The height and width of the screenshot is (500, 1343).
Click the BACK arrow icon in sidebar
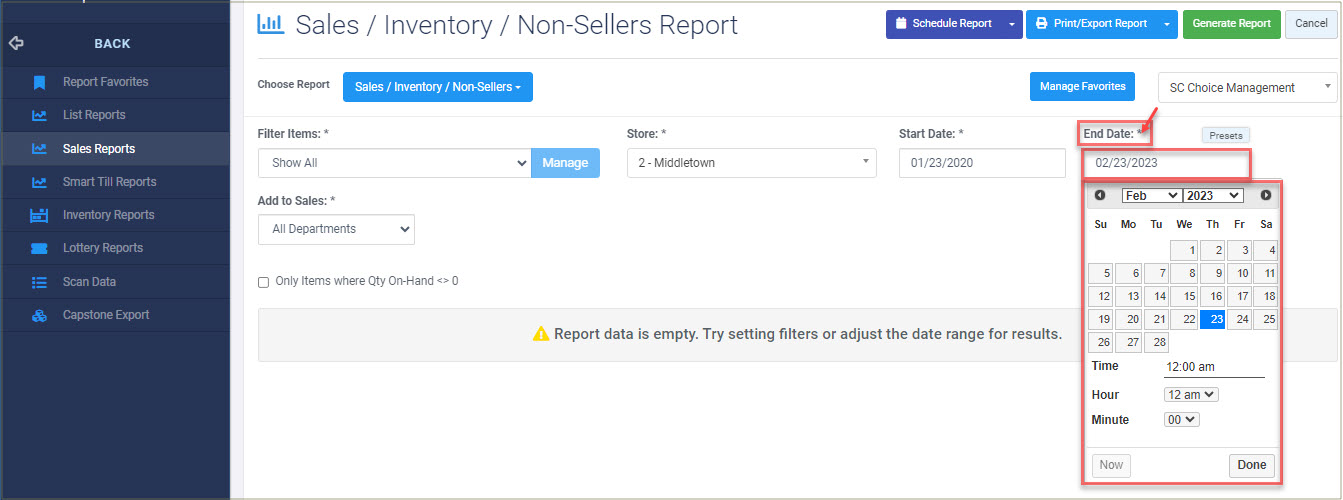coord(15,43)
